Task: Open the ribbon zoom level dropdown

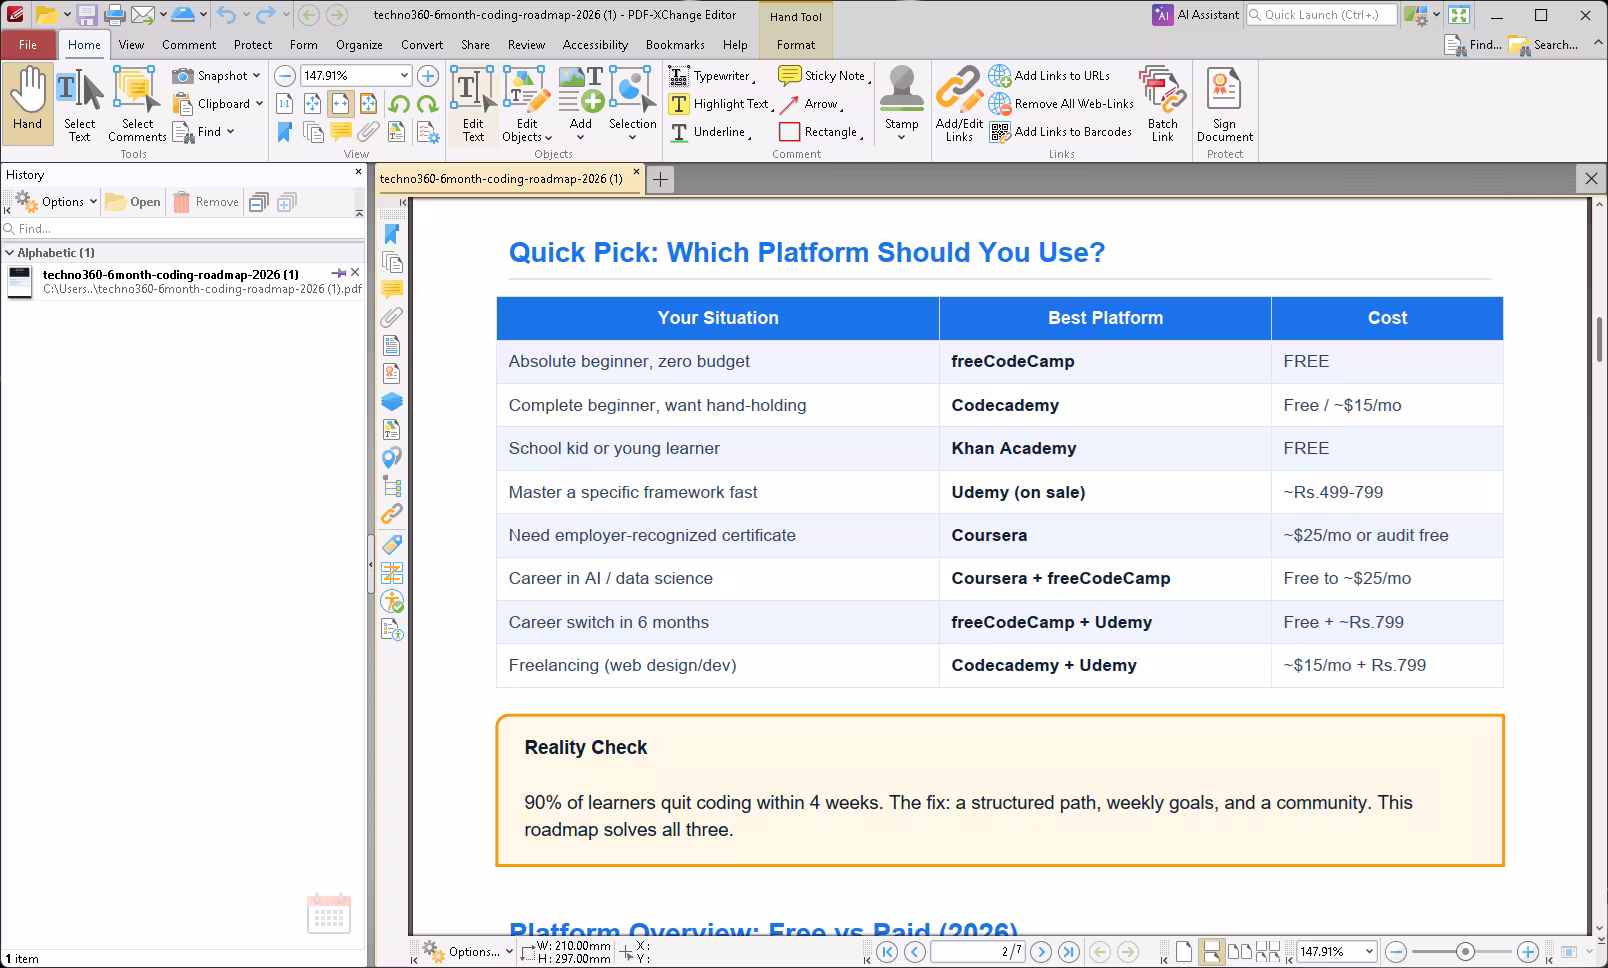Action: tap(404, 76)
